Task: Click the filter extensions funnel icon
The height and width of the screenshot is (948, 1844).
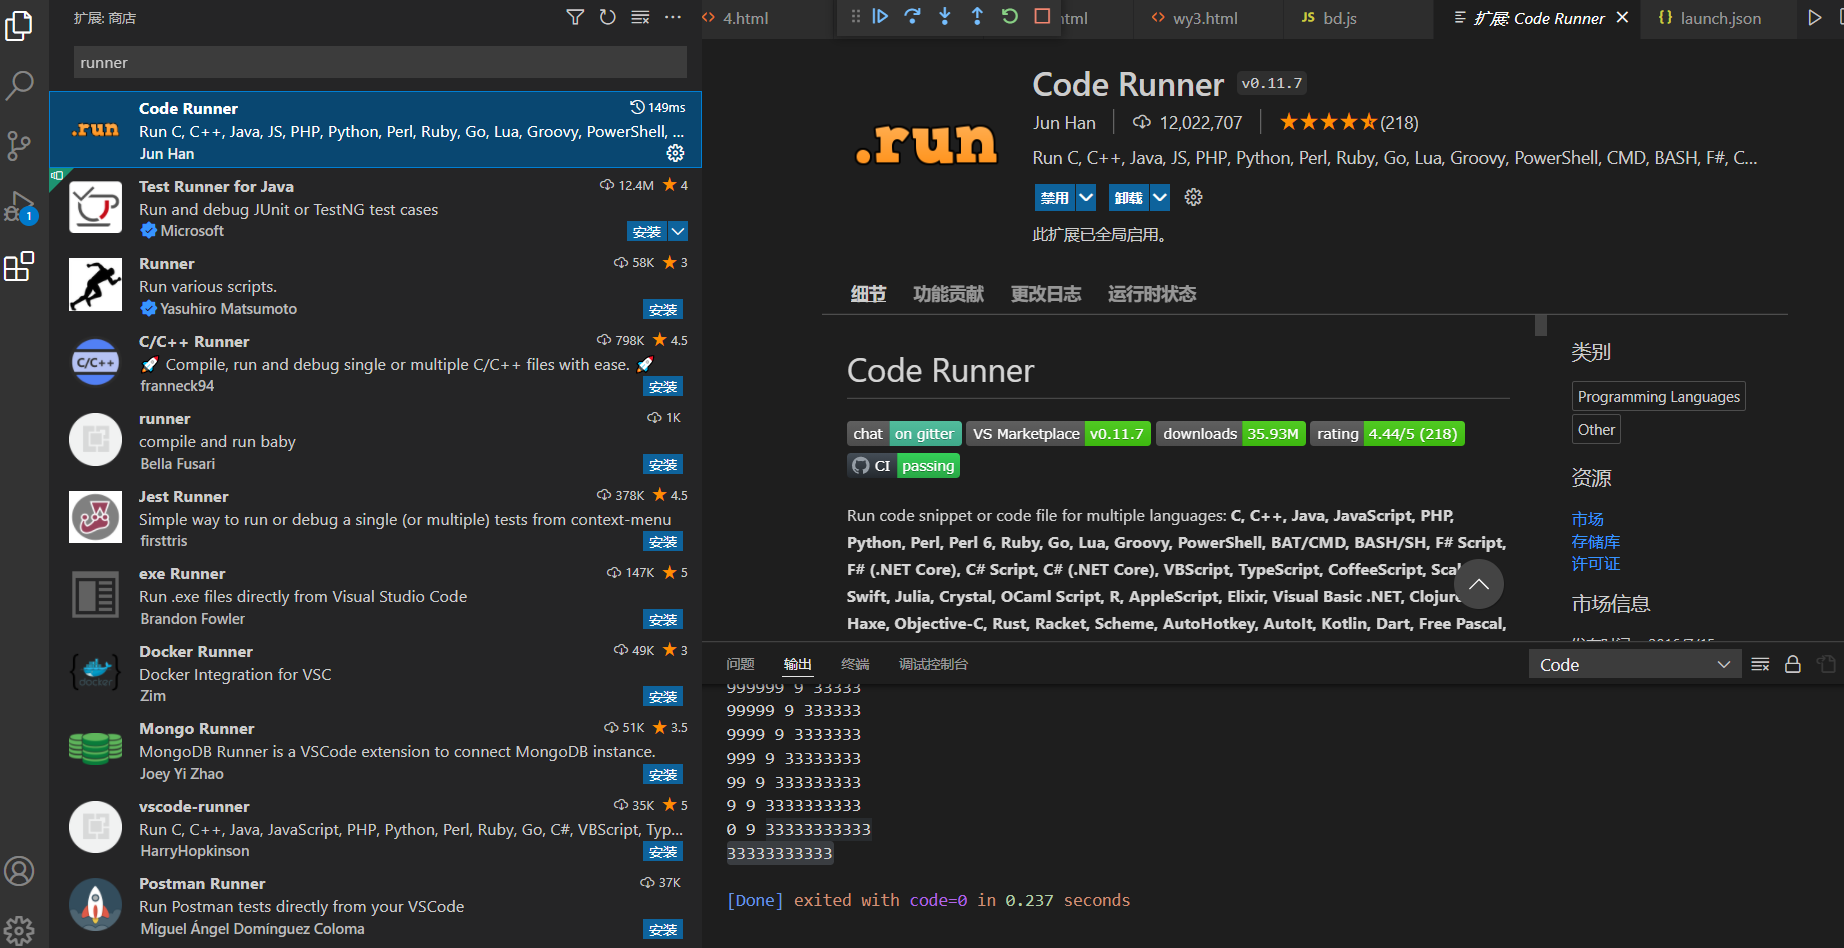Action: click(x=575, y=17)
